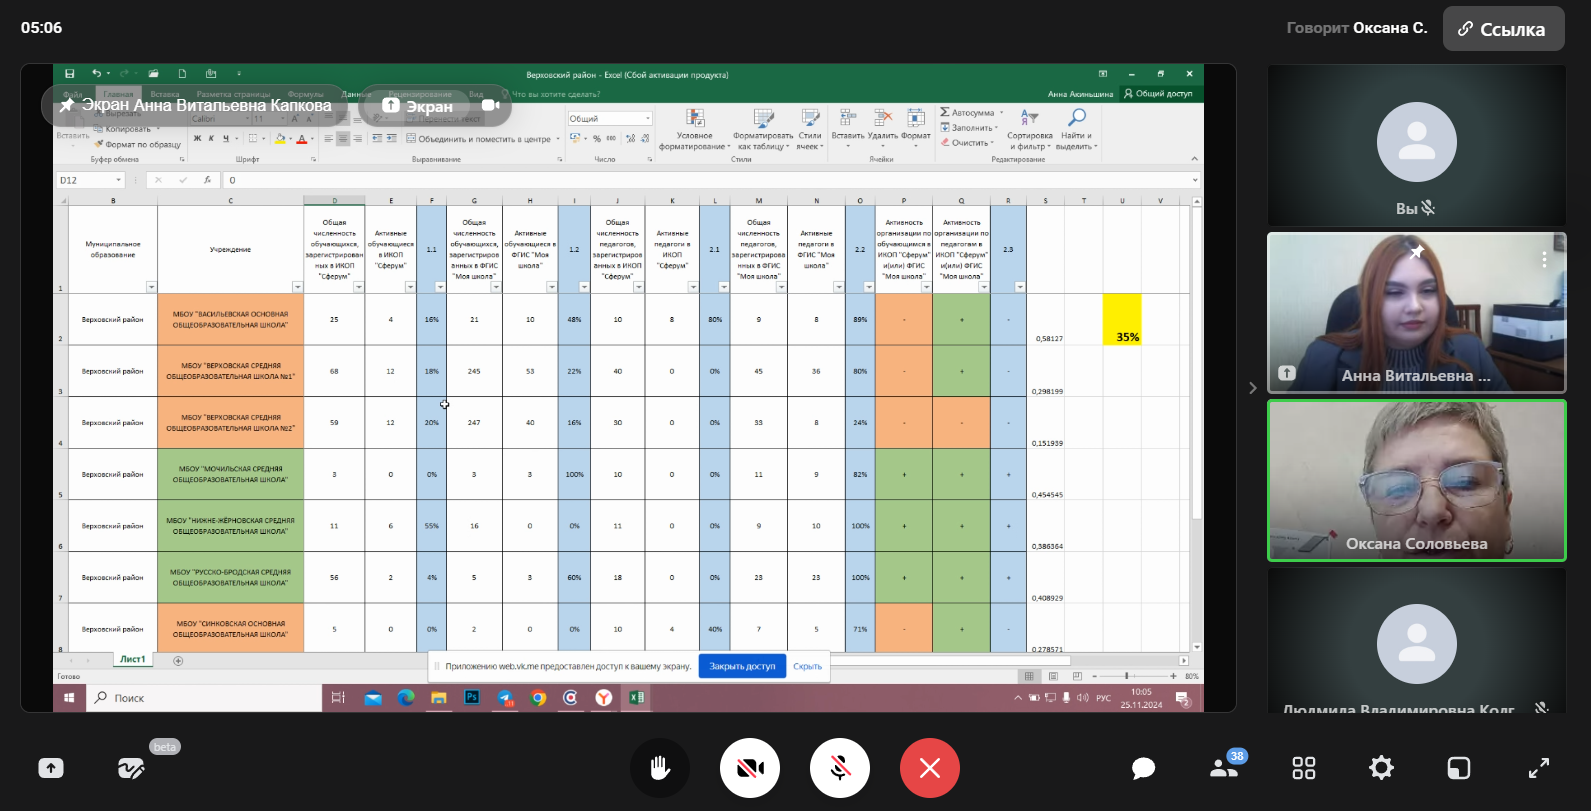Open the beta whiteboard tool

[x=131, y=768]
